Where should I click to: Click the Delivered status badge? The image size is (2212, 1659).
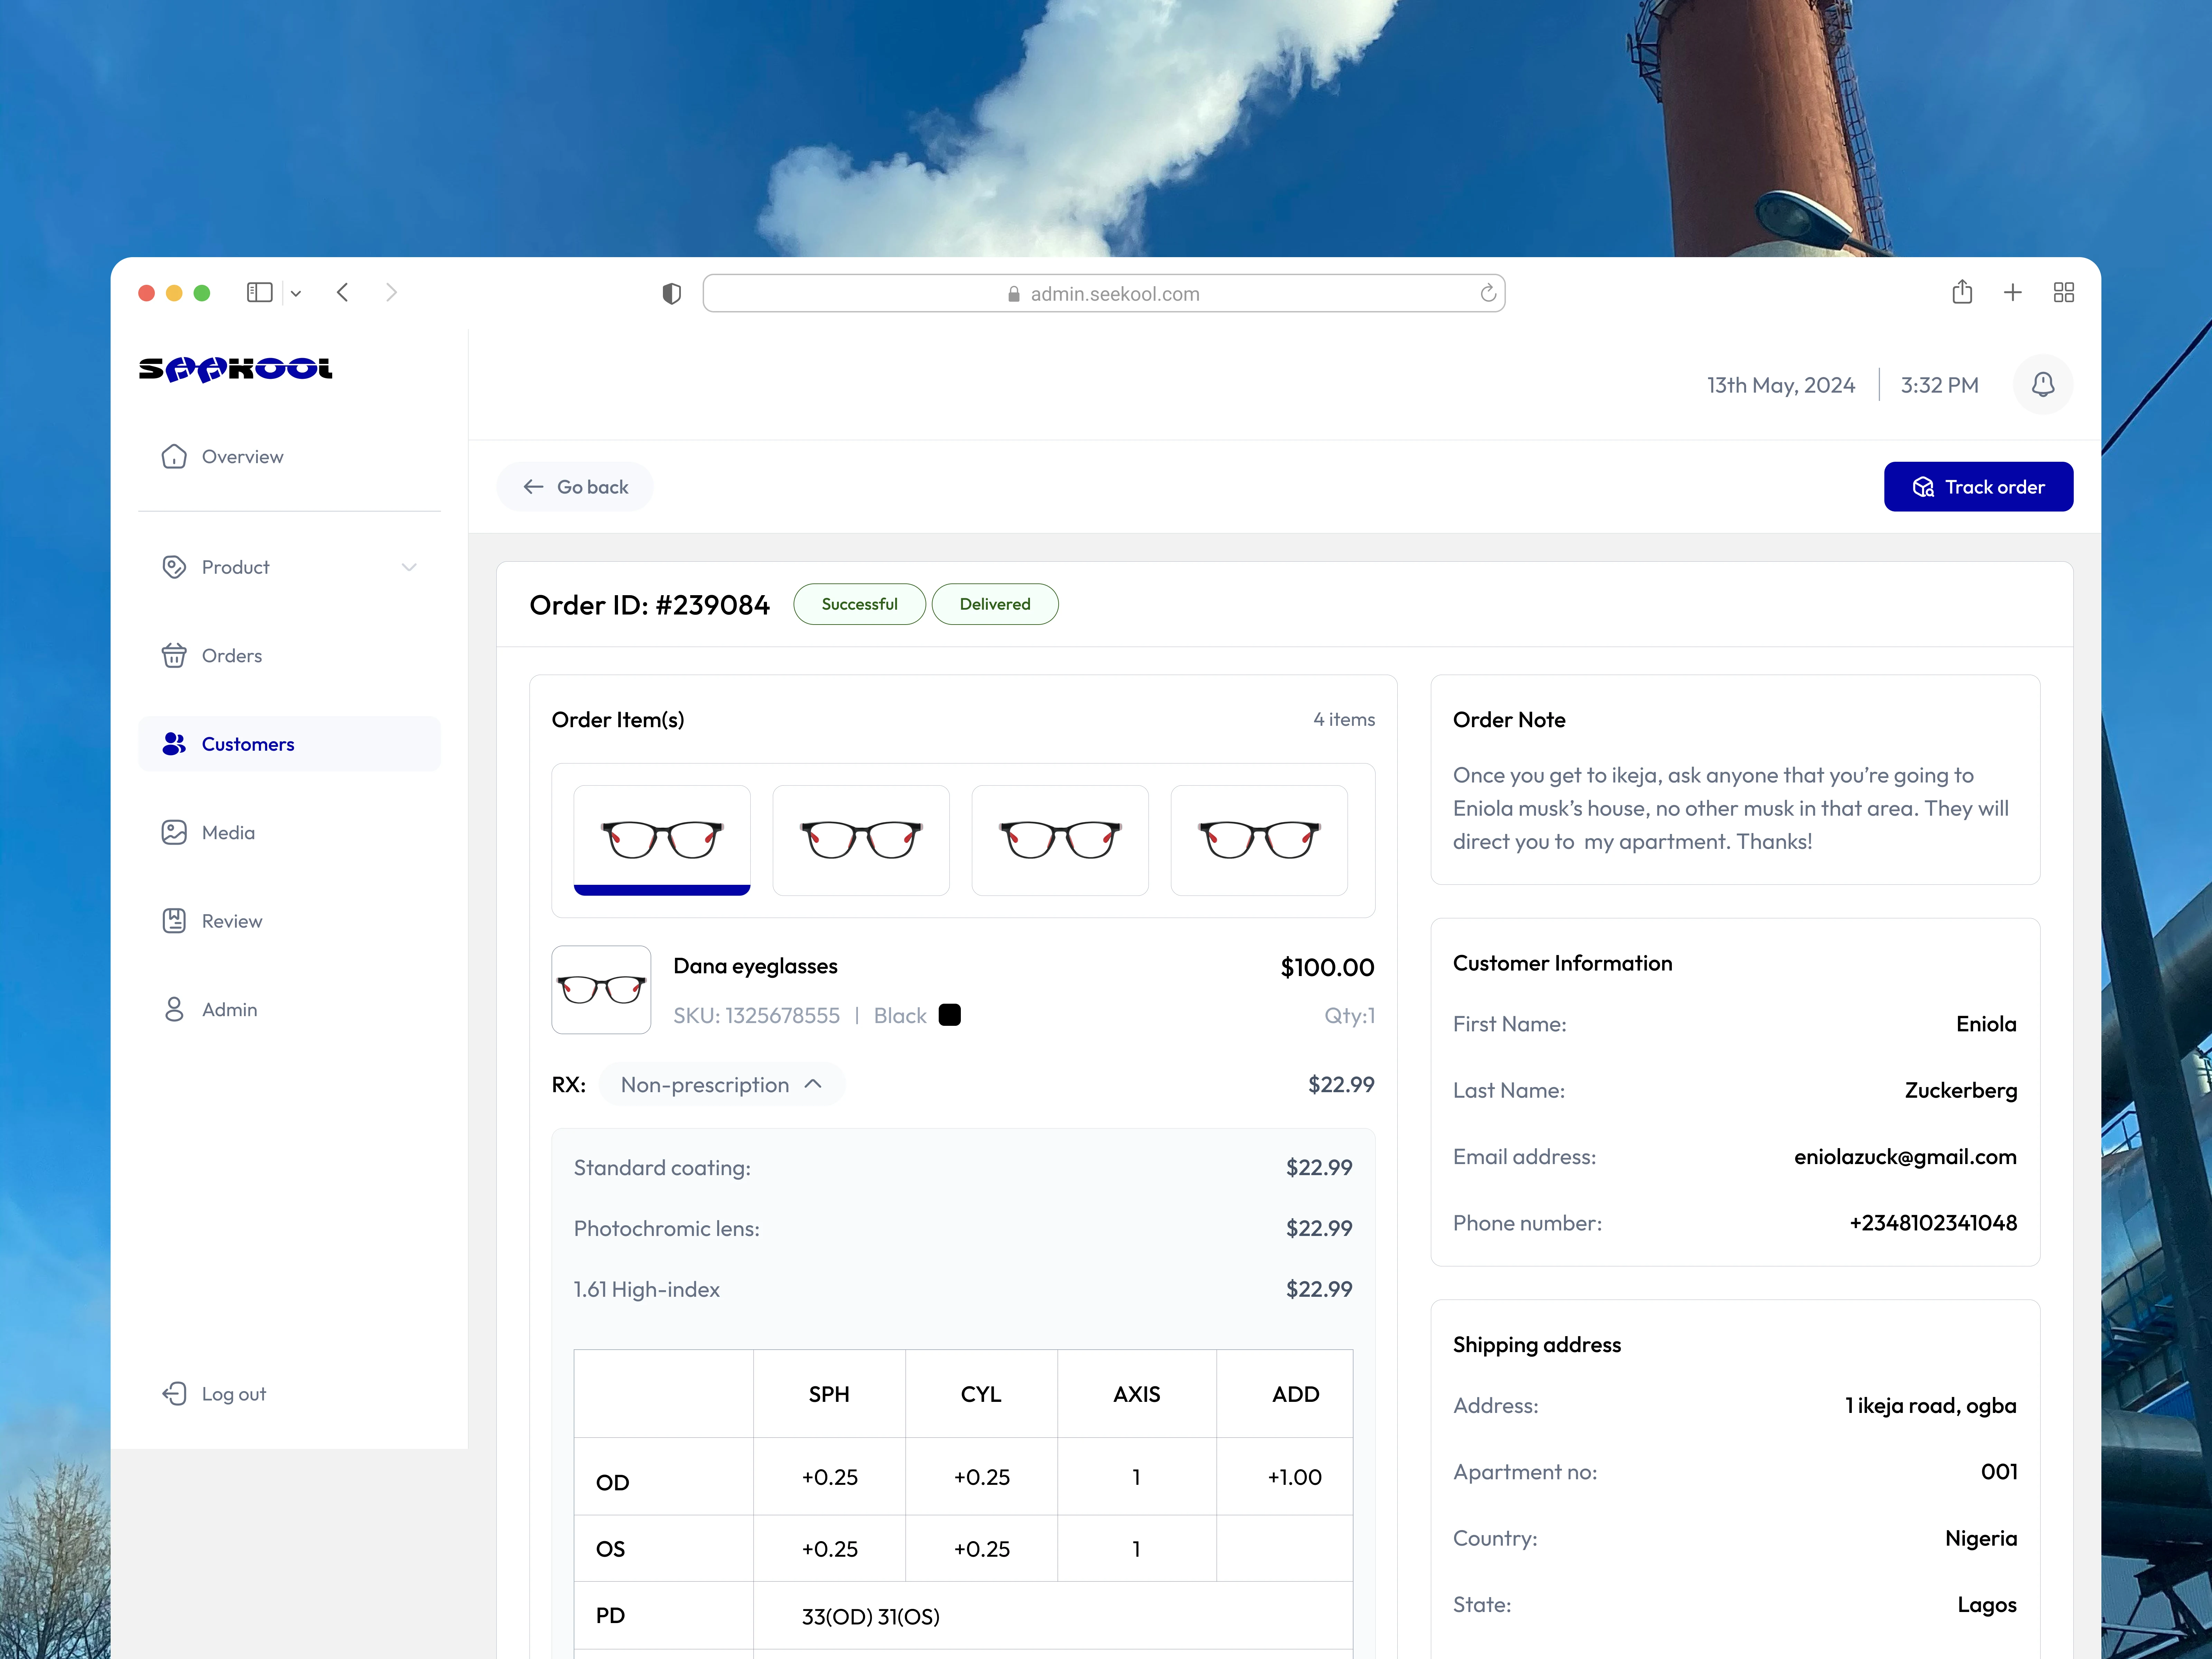995,604
